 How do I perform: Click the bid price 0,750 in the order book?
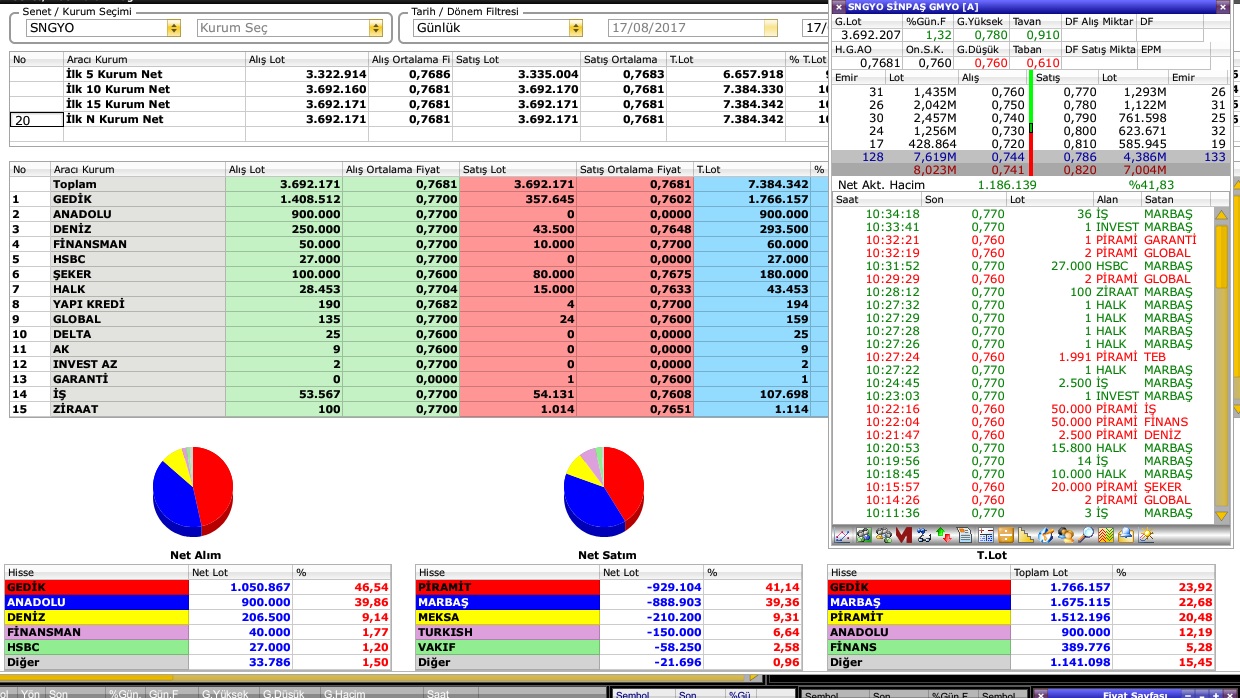click(1008, 105)
